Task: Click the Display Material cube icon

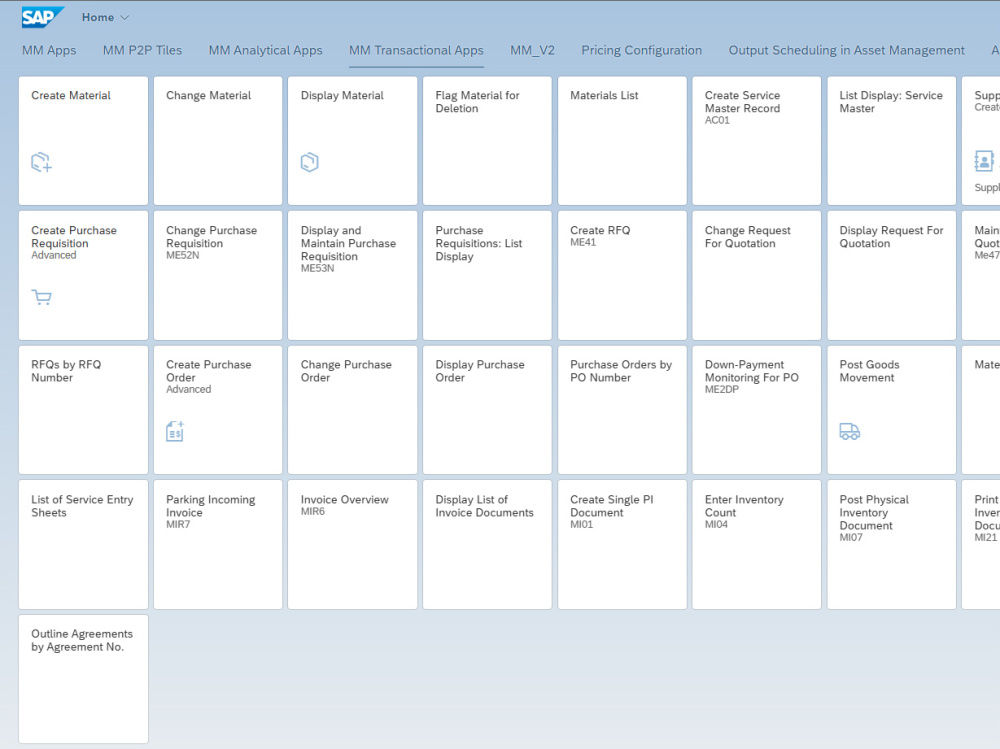Action: (309, 162)
